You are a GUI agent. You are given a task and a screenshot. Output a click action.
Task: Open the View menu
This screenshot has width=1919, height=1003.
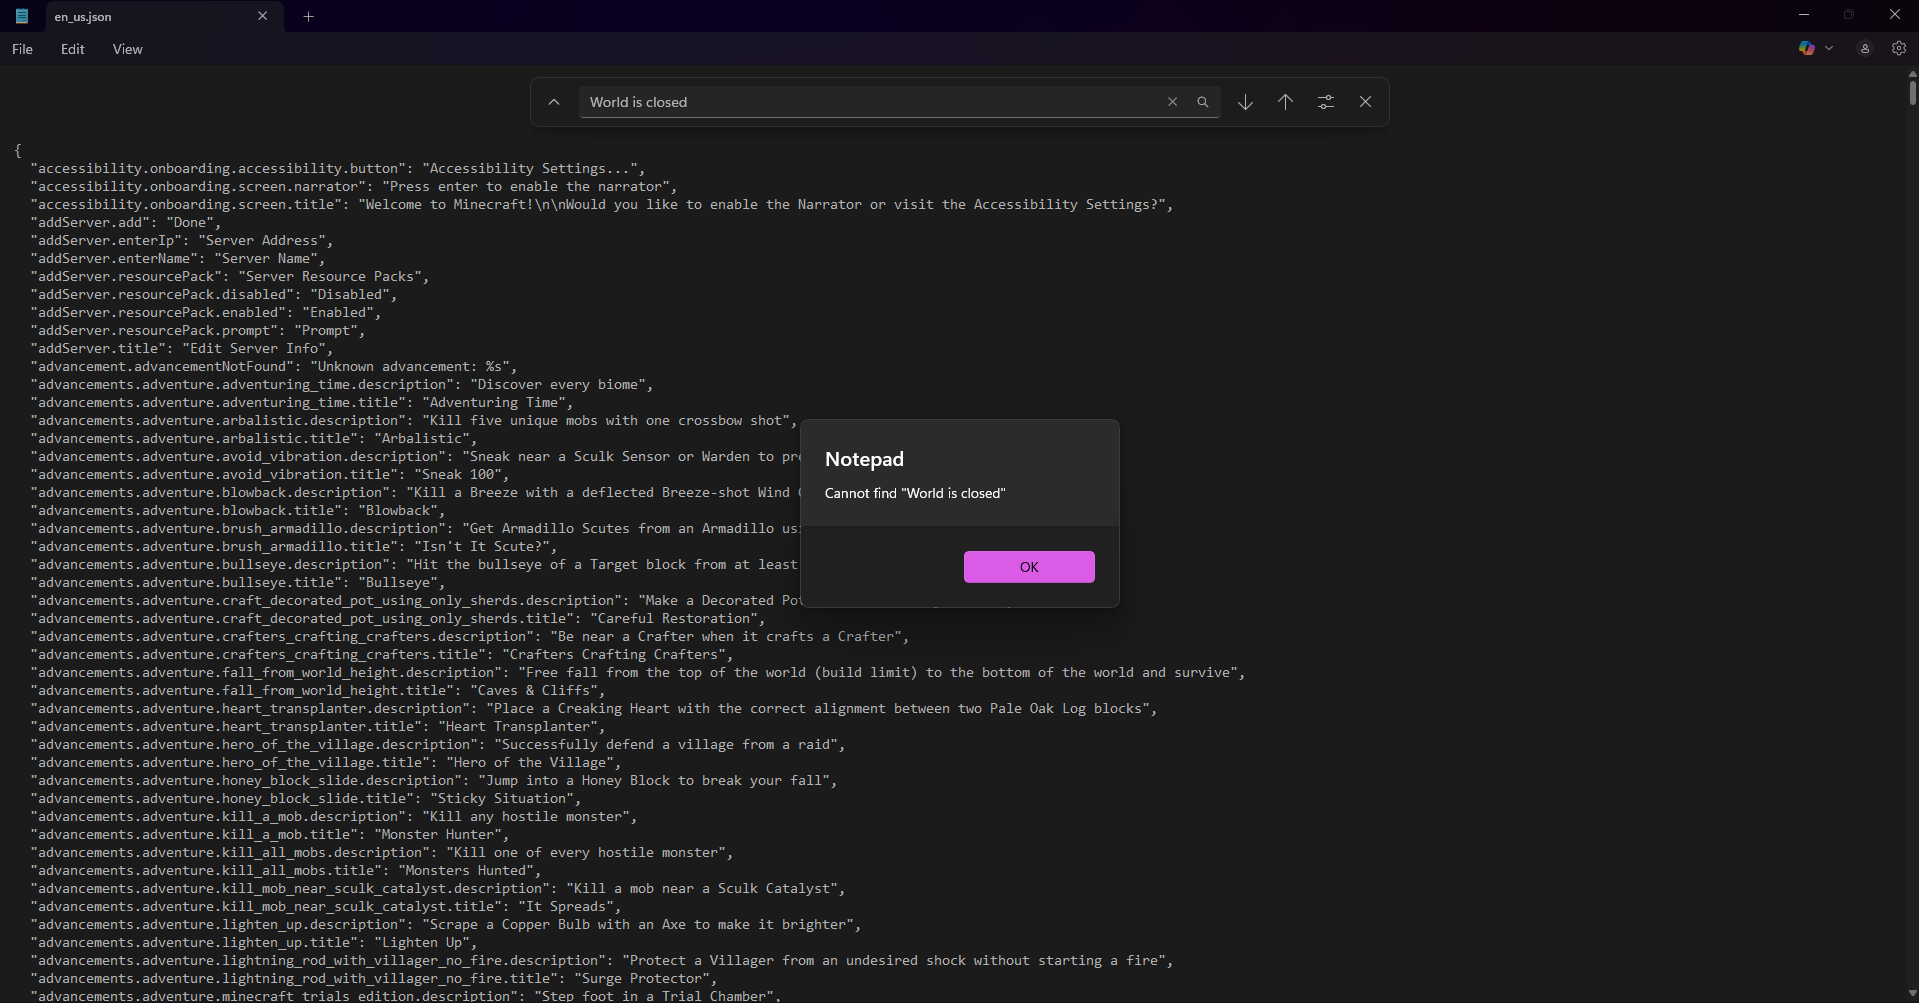coord(127,49)
